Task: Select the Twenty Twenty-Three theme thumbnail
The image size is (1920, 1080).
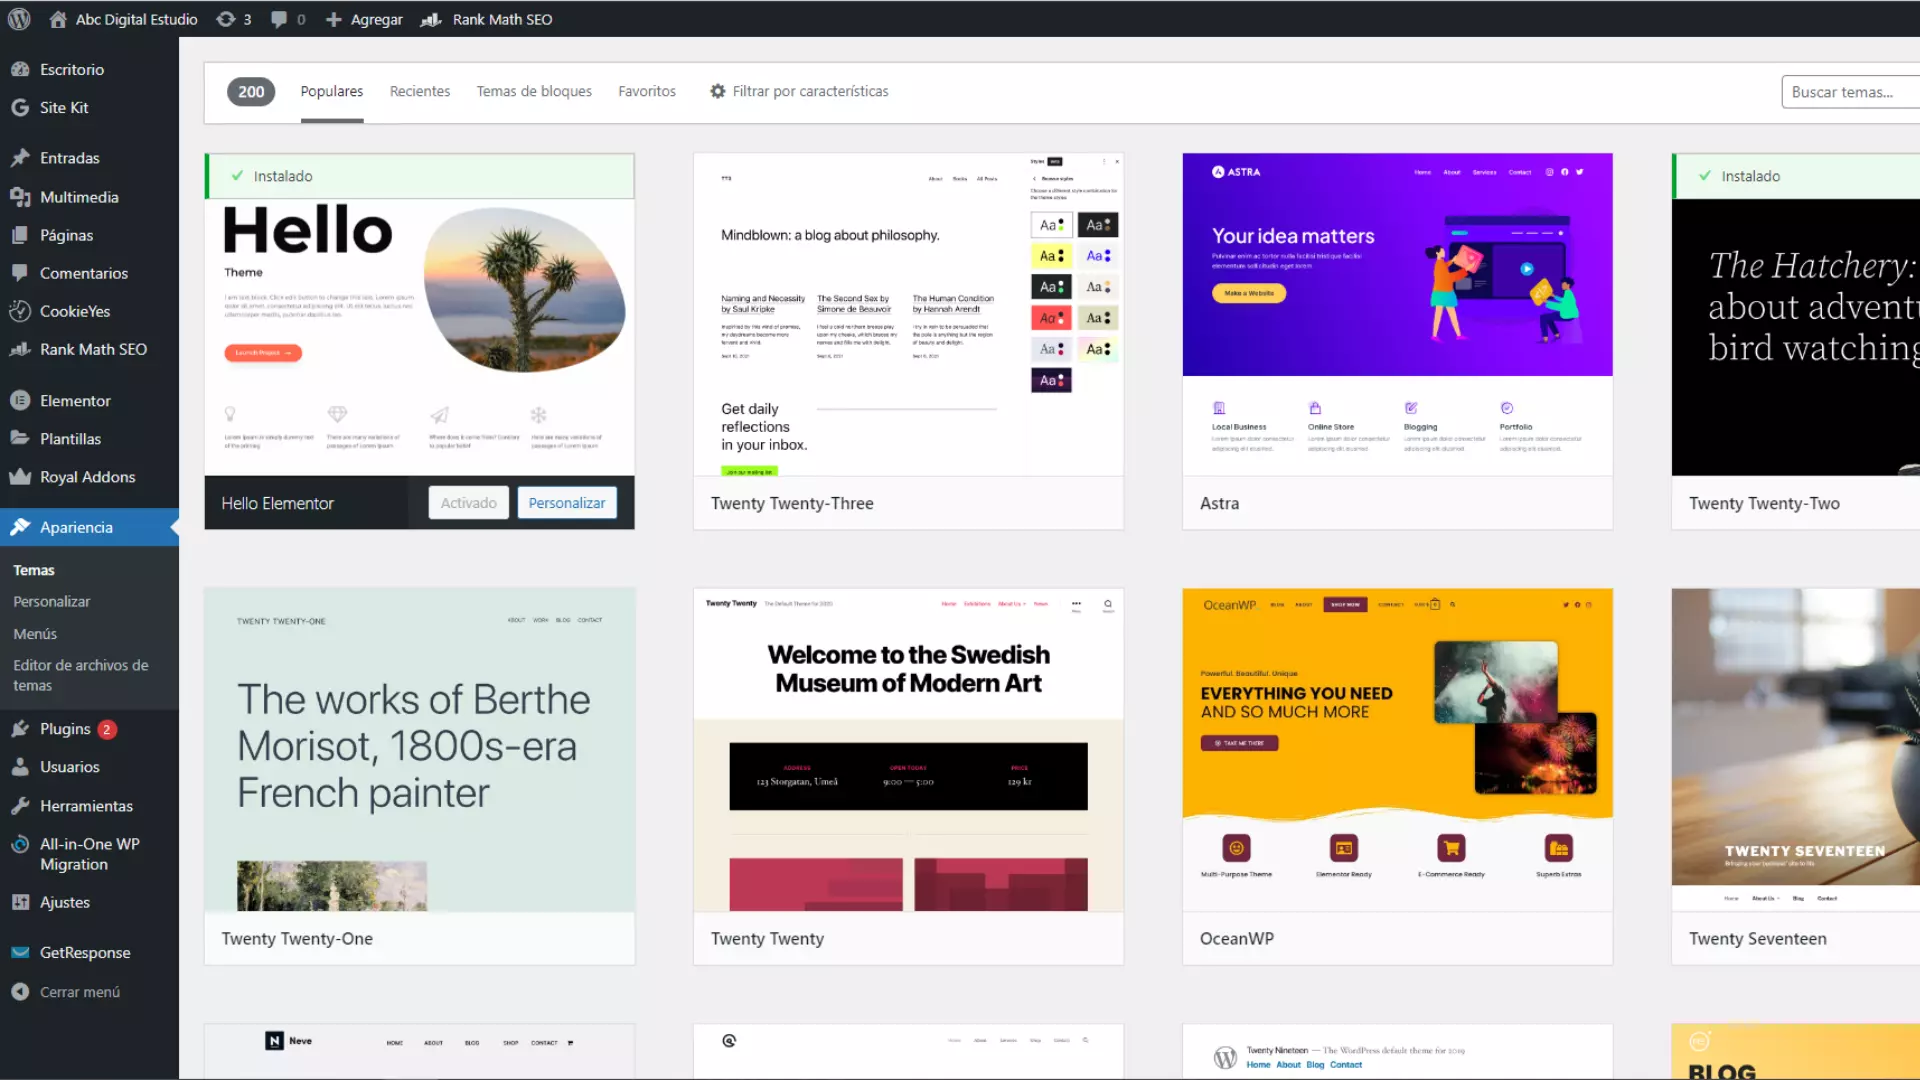Action: (x=908, y=314)
